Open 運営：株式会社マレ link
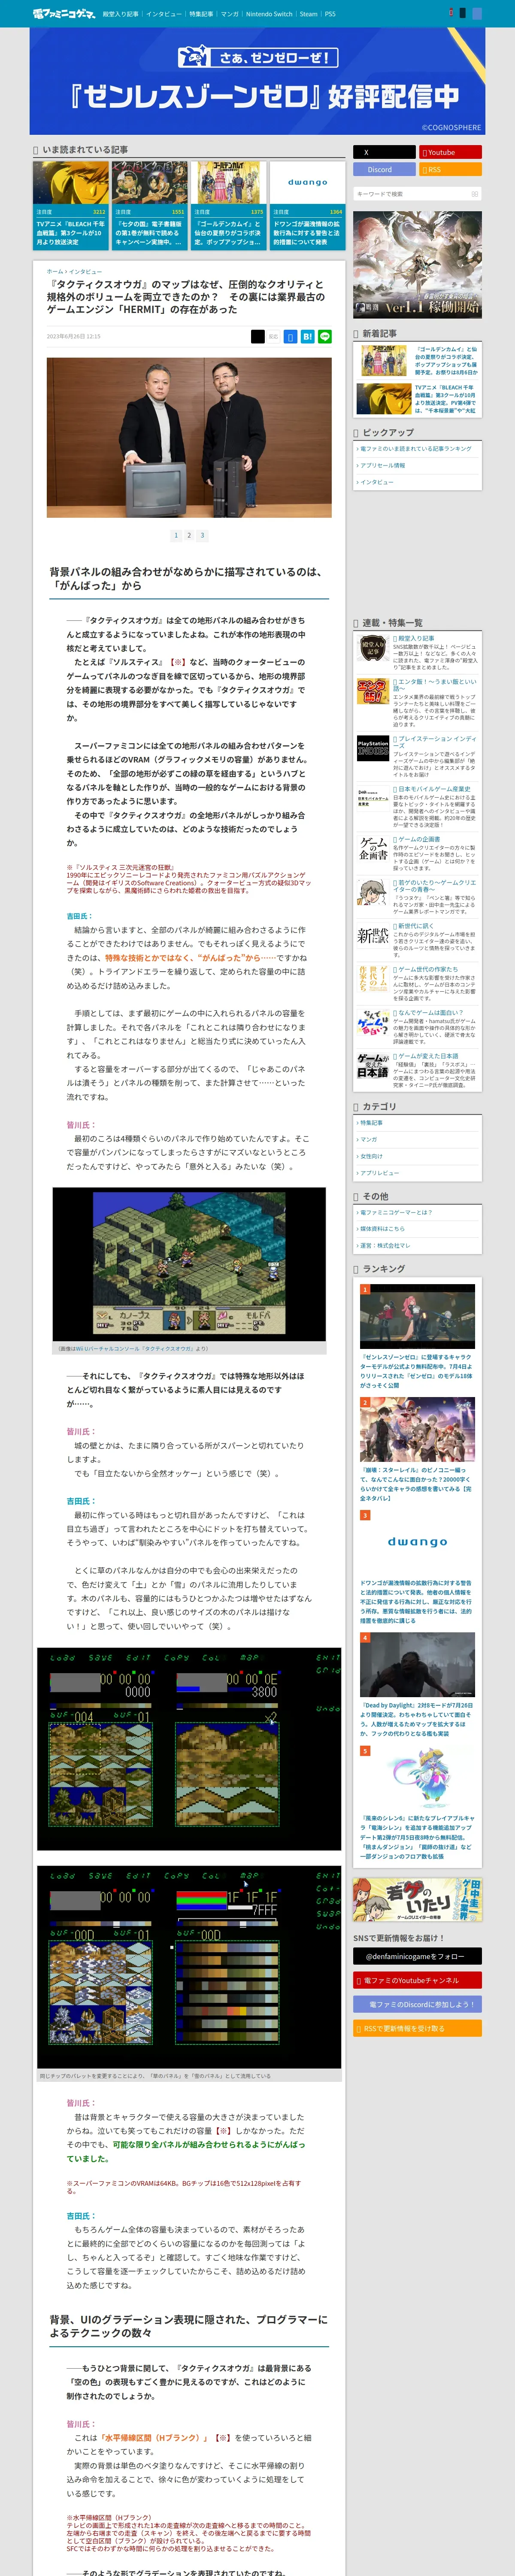The image size is (515, 2576). (385, 1246)
